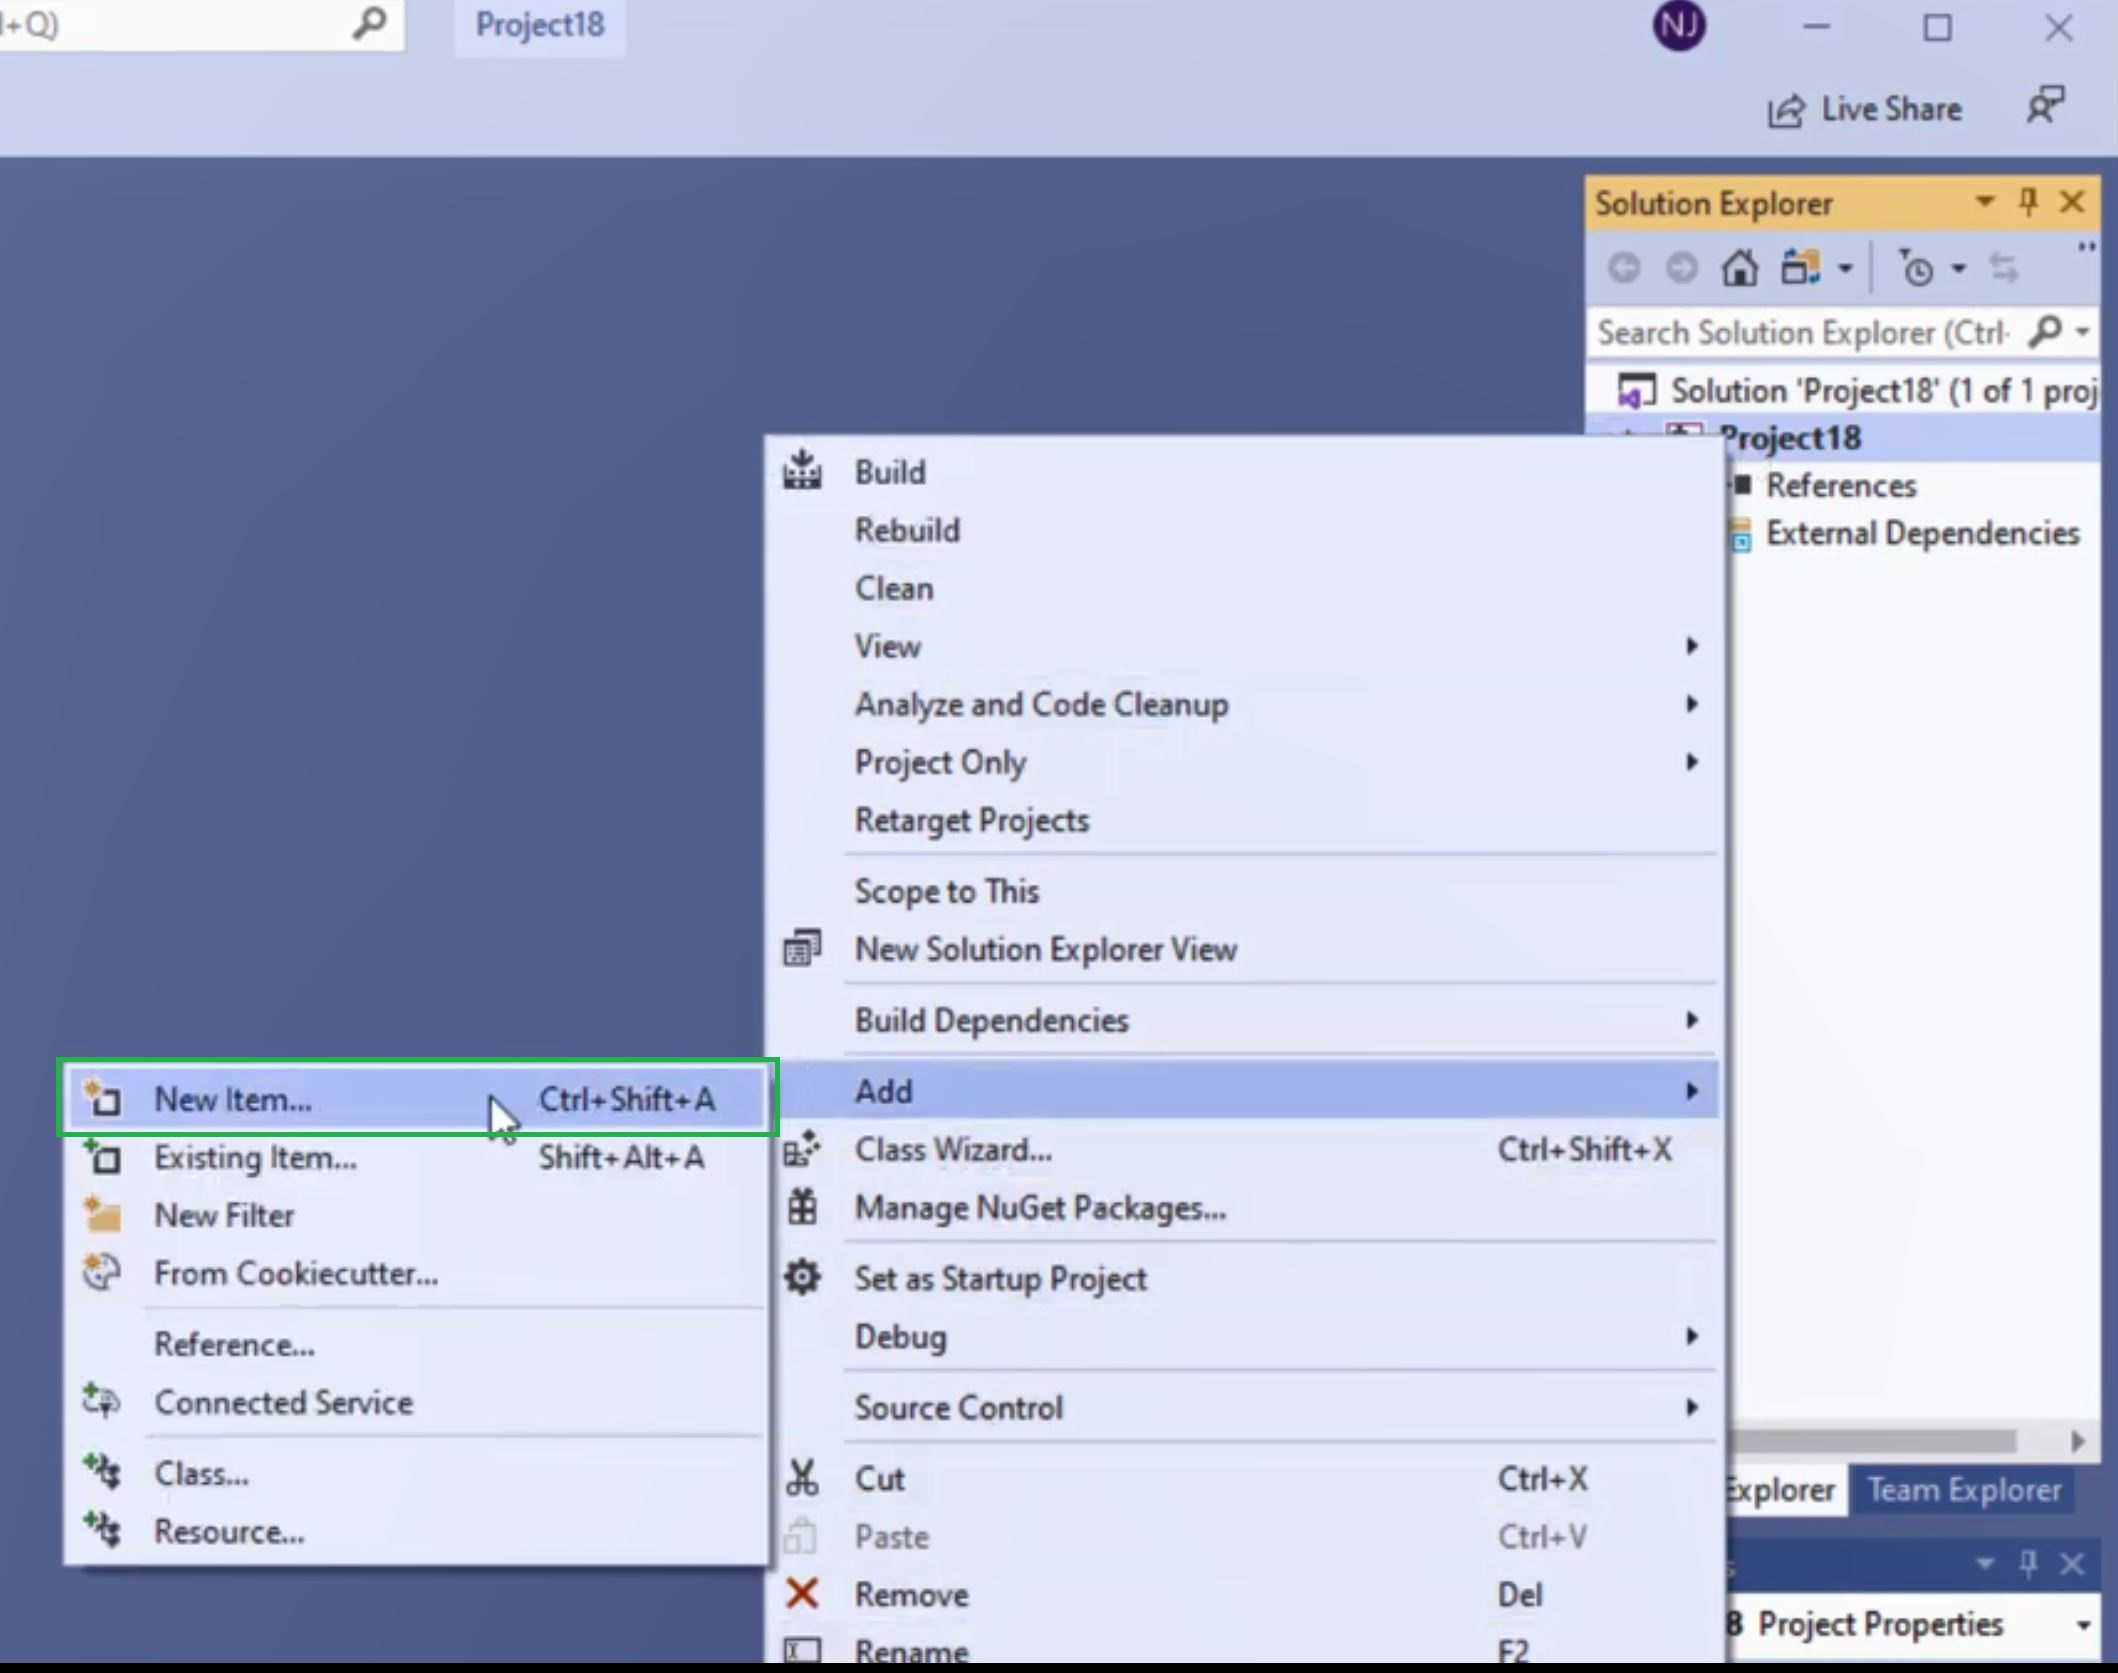Open the Project Properties combo box dropdown
Image resolution: width=2118 pixels, height=1673 pixels.
2084,1625
